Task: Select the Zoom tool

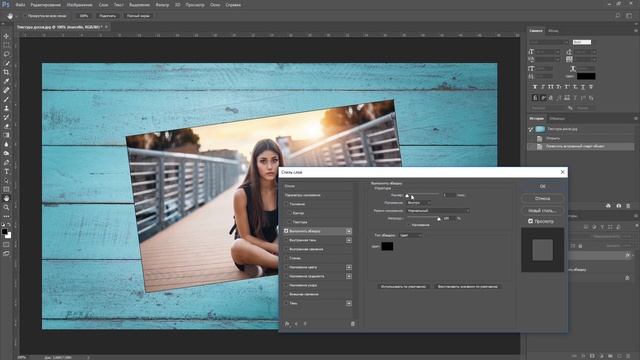Action: click(x=6, y=207)
